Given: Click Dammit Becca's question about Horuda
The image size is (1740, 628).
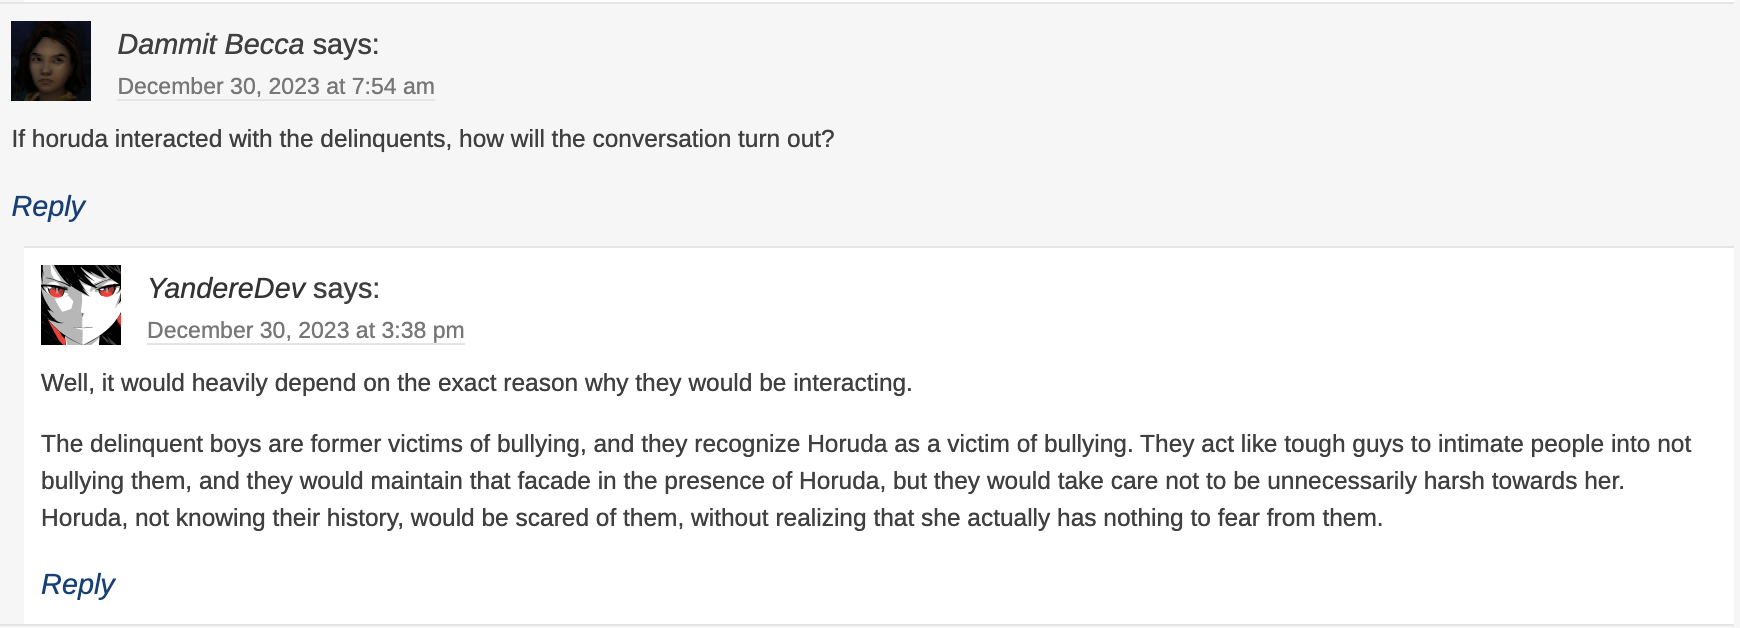Looking at the screenshot, I should [423, 139].
